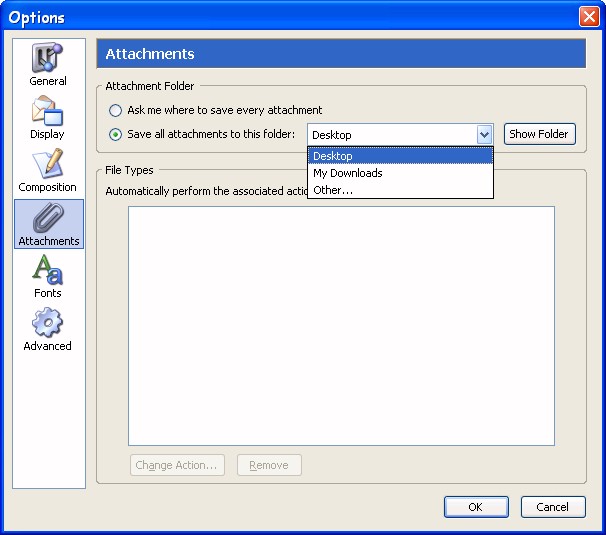Pick Other… from the folder list
The height and width of the screenshot is (535, 606).
(400, 190)
